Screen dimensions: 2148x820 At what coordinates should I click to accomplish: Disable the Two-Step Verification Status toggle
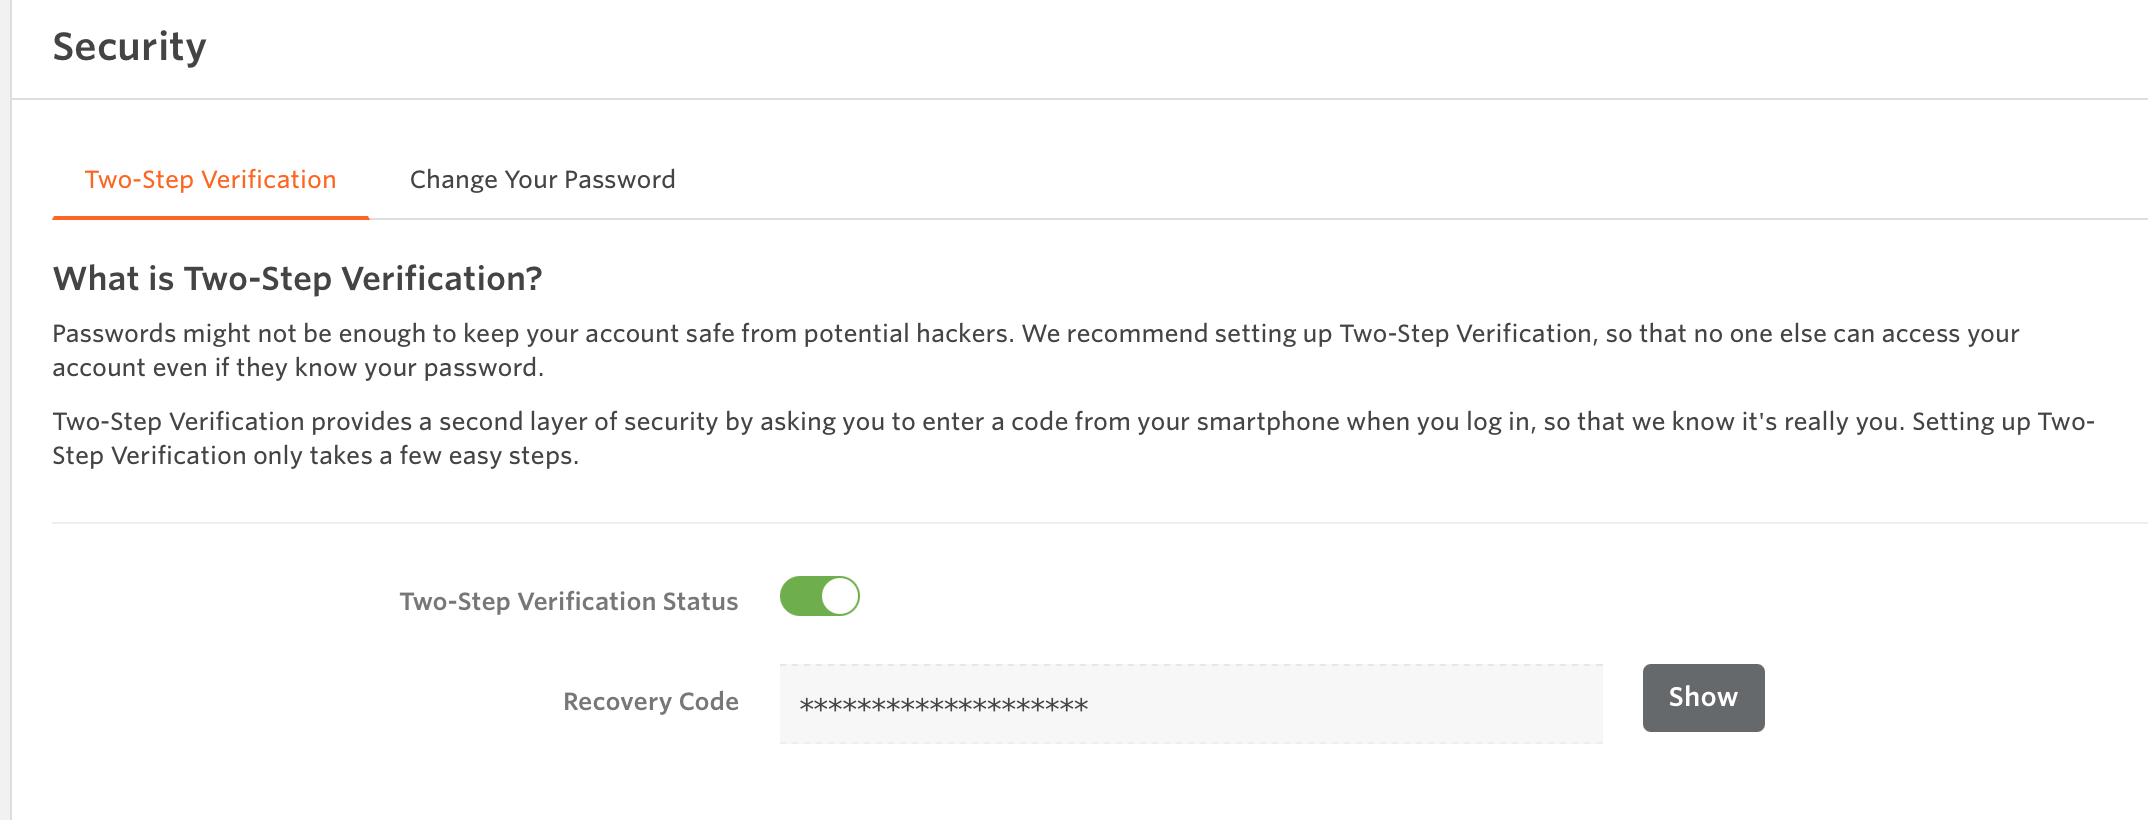point(820,595)
